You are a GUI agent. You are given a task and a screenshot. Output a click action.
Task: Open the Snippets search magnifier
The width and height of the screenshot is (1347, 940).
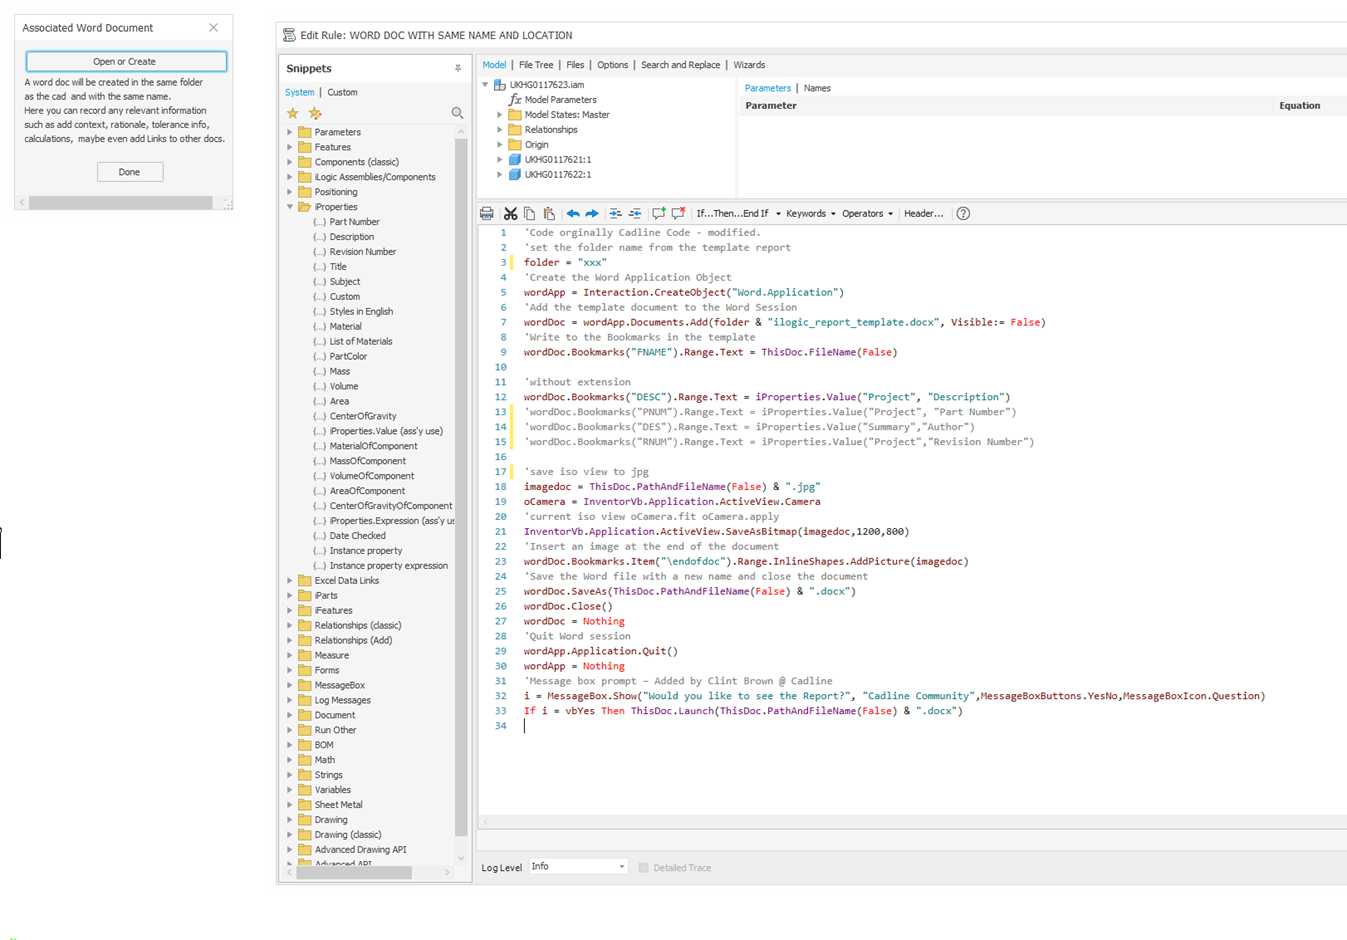pyautogui.click(x=457, y=113)
